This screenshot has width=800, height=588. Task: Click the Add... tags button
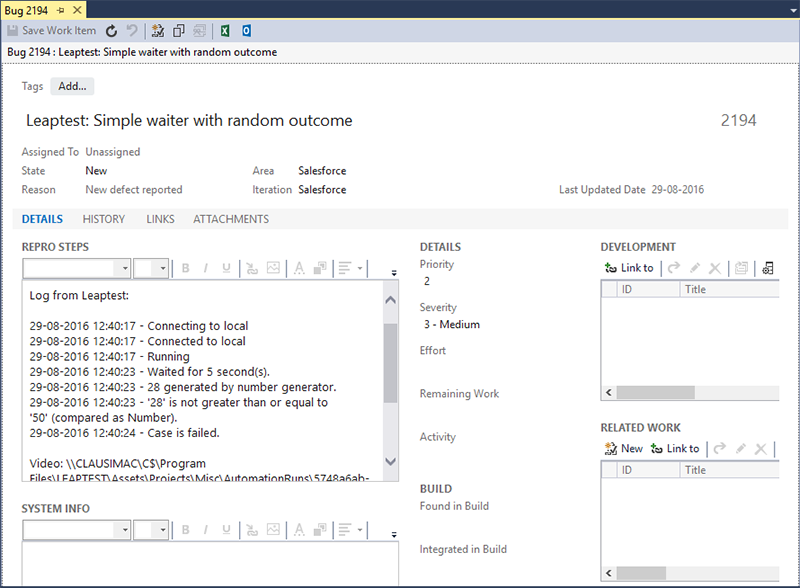pos(72,86)
